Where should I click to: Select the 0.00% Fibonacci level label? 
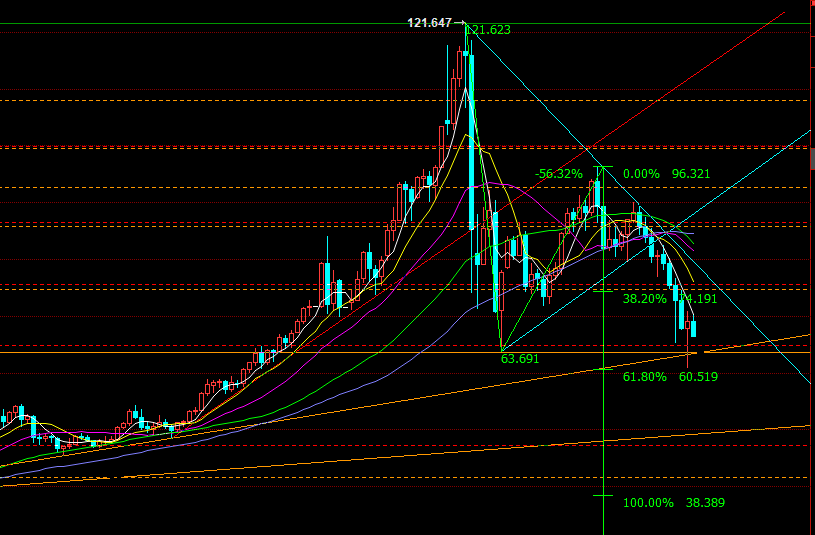pos(641,174)
